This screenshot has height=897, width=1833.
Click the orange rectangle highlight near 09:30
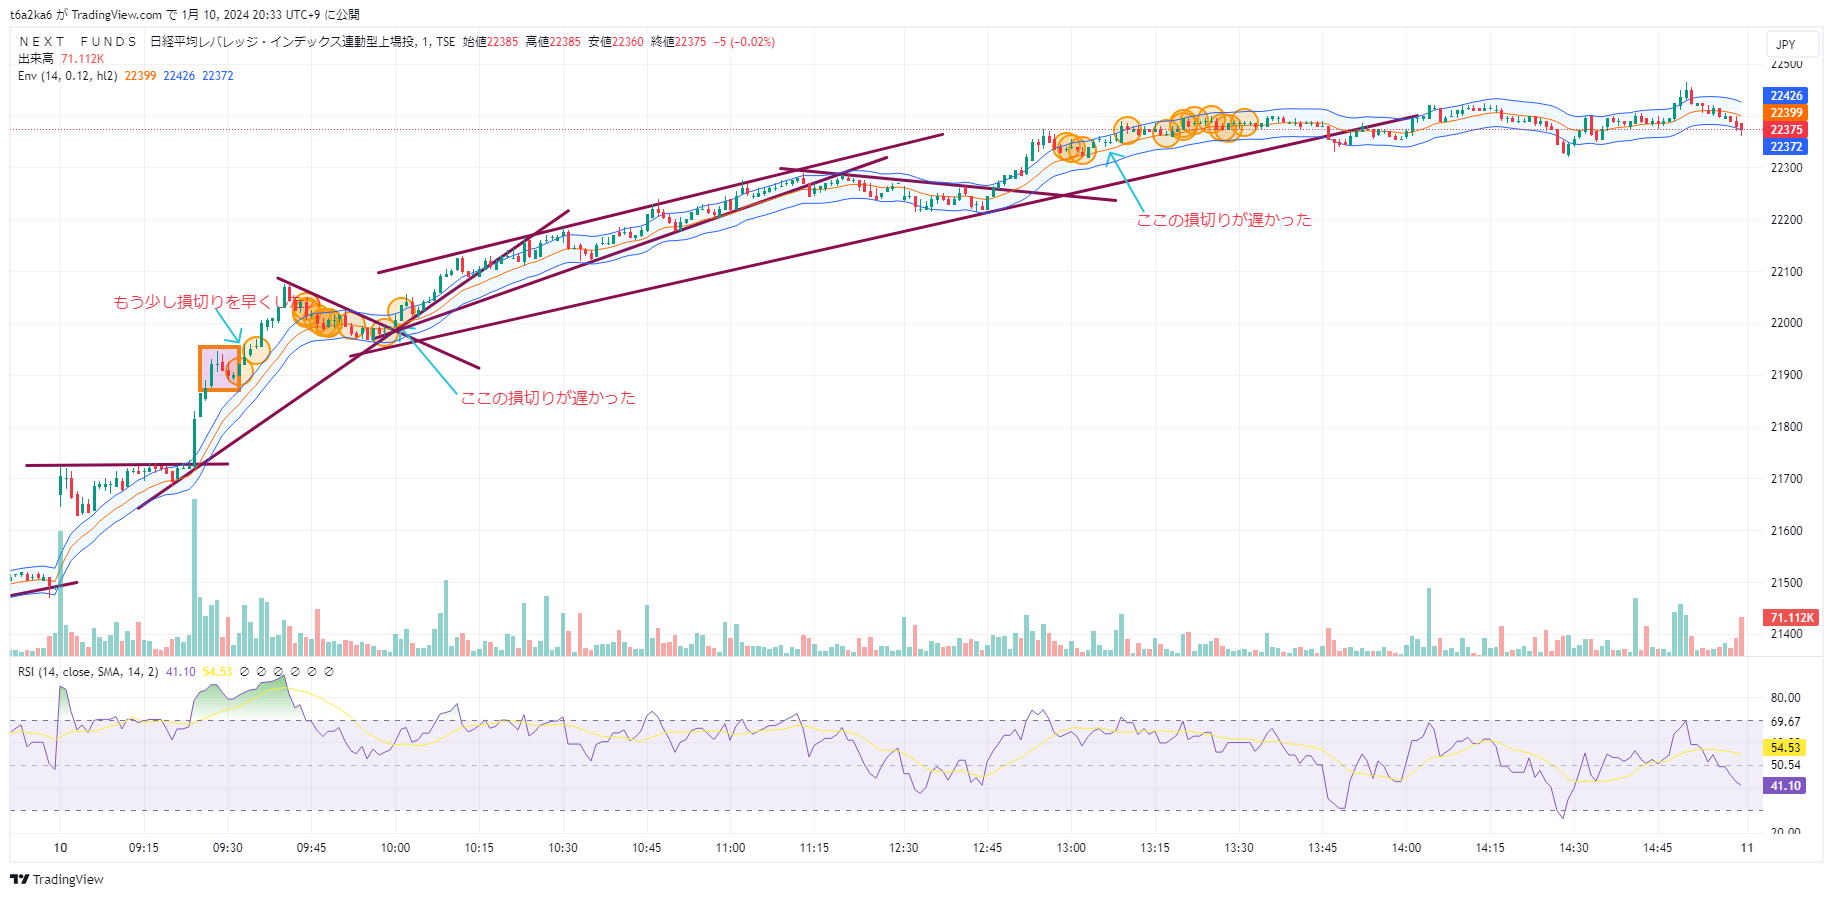coord(219,368)
